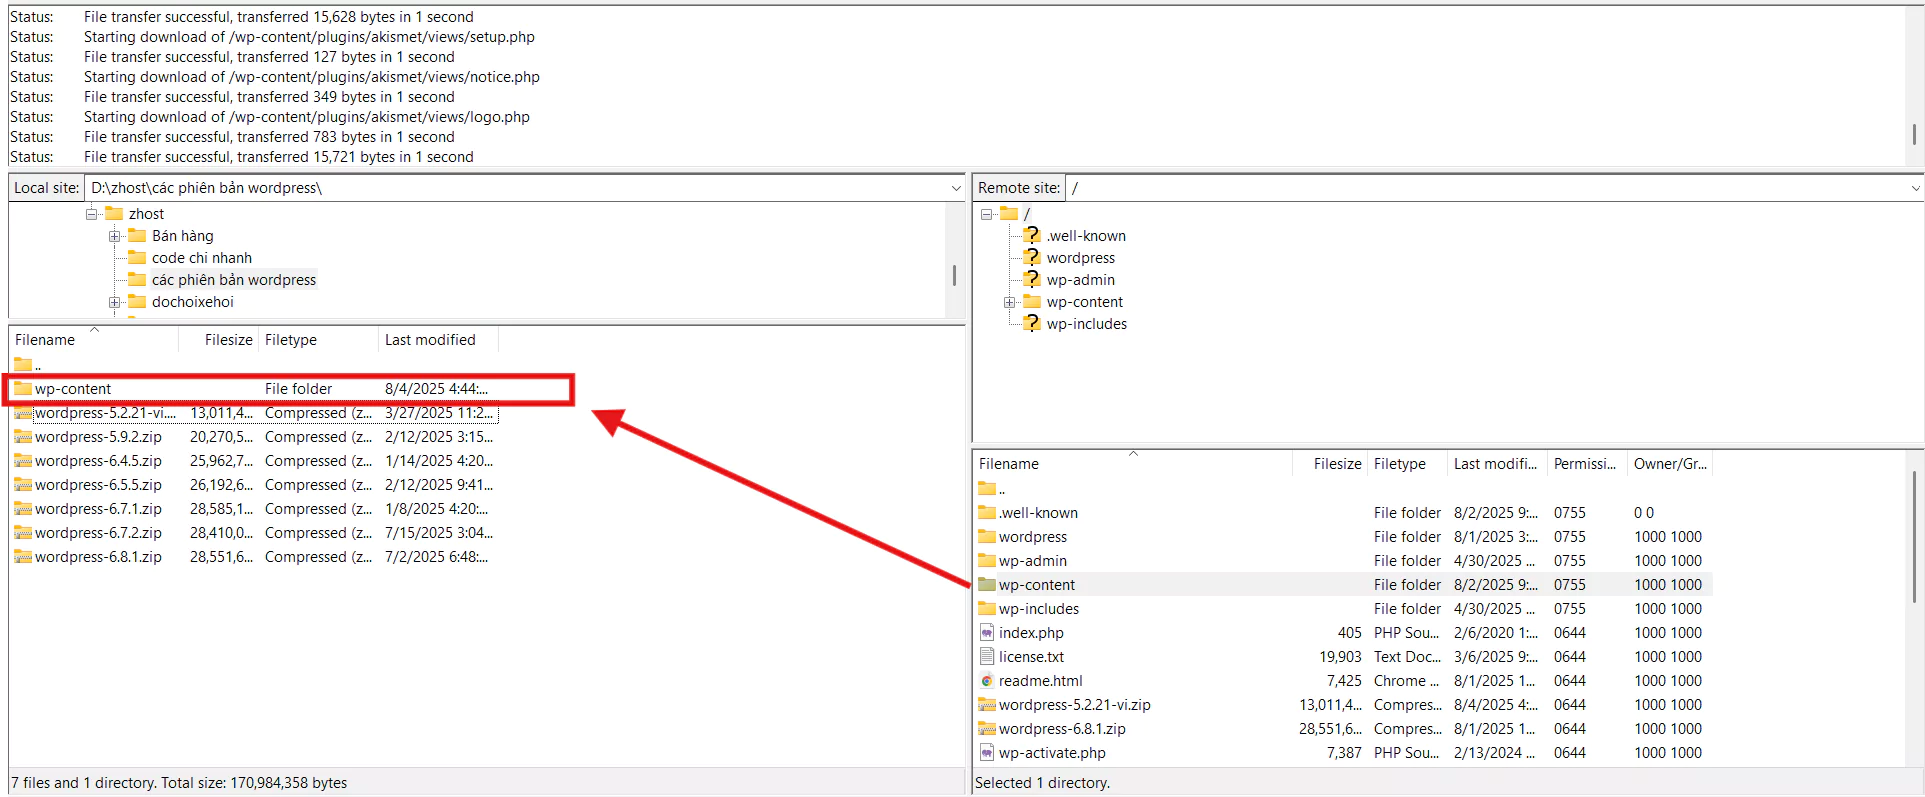Collapse the remote root folder node
Viewport: 1925px width, 797px height.
(986, 214)
